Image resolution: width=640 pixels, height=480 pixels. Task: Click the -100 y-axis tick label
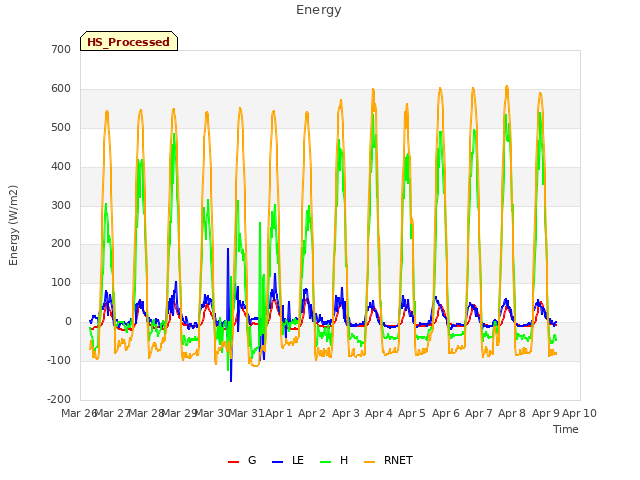tap(59, 360)
